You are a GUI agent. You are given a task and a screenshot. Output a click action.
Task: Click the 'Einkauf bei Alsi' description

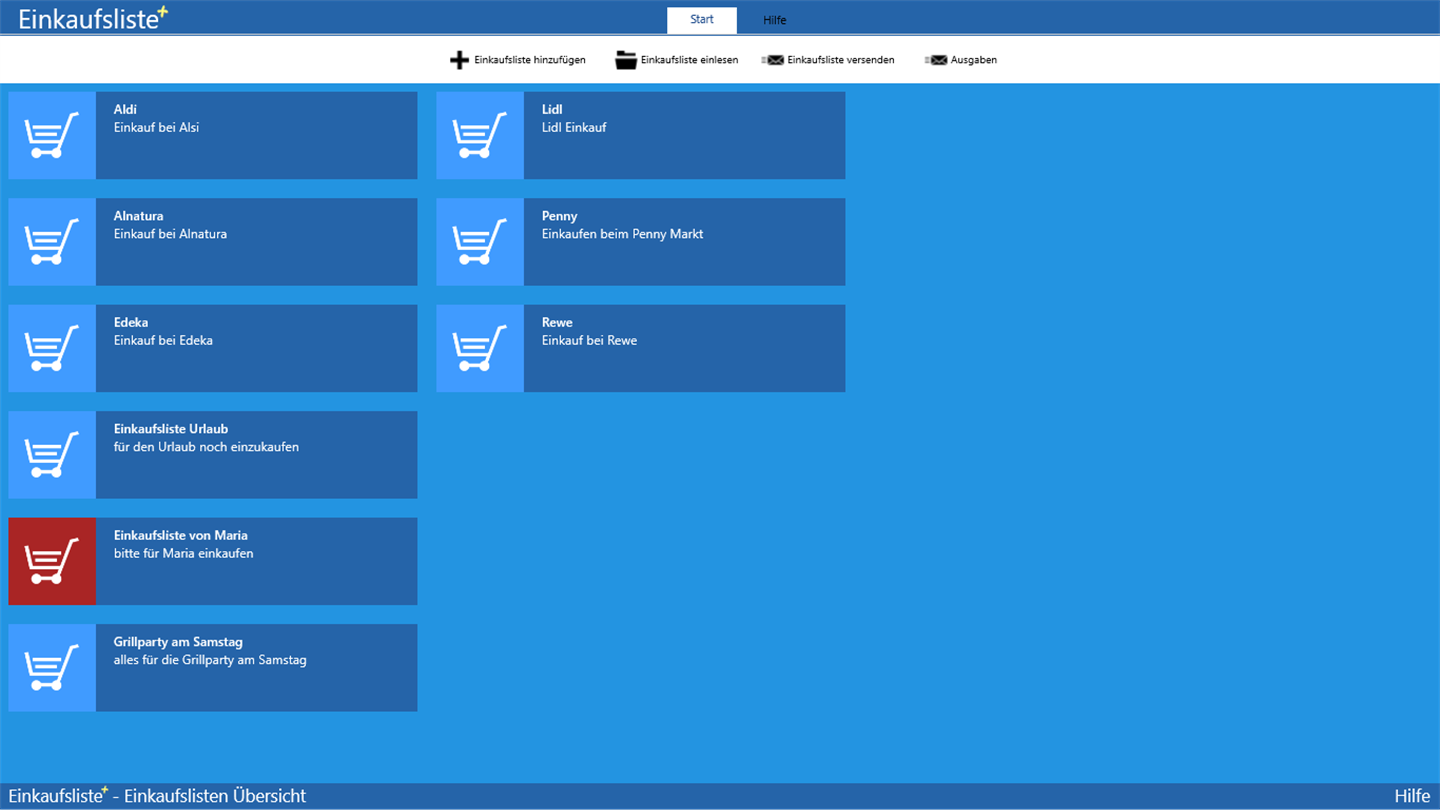point(156,127)
